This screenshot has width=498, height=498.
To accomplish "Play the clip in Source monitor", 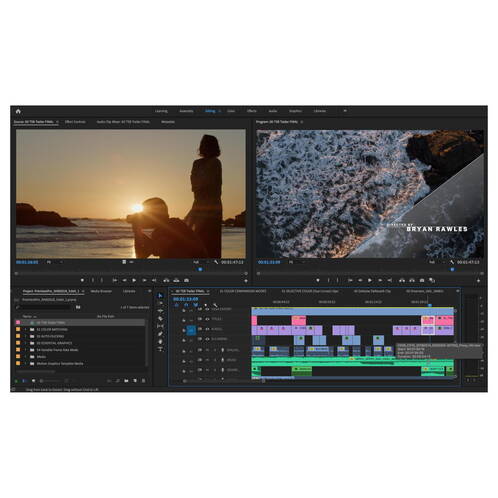I will point(134,280).
